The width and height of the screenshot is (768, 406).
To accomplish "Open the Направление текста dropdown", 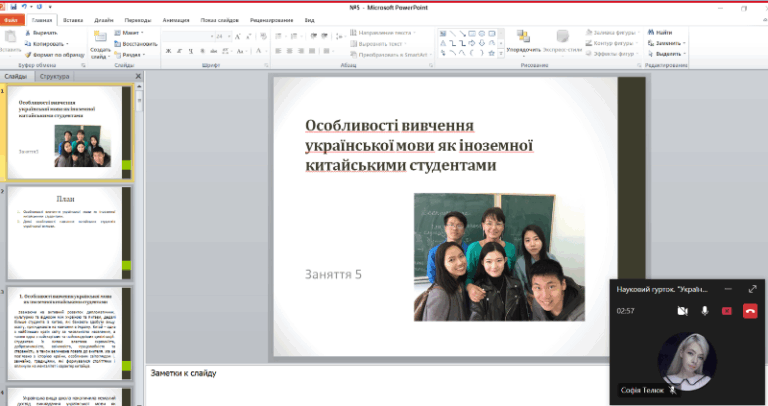I will tap(383, 33).
